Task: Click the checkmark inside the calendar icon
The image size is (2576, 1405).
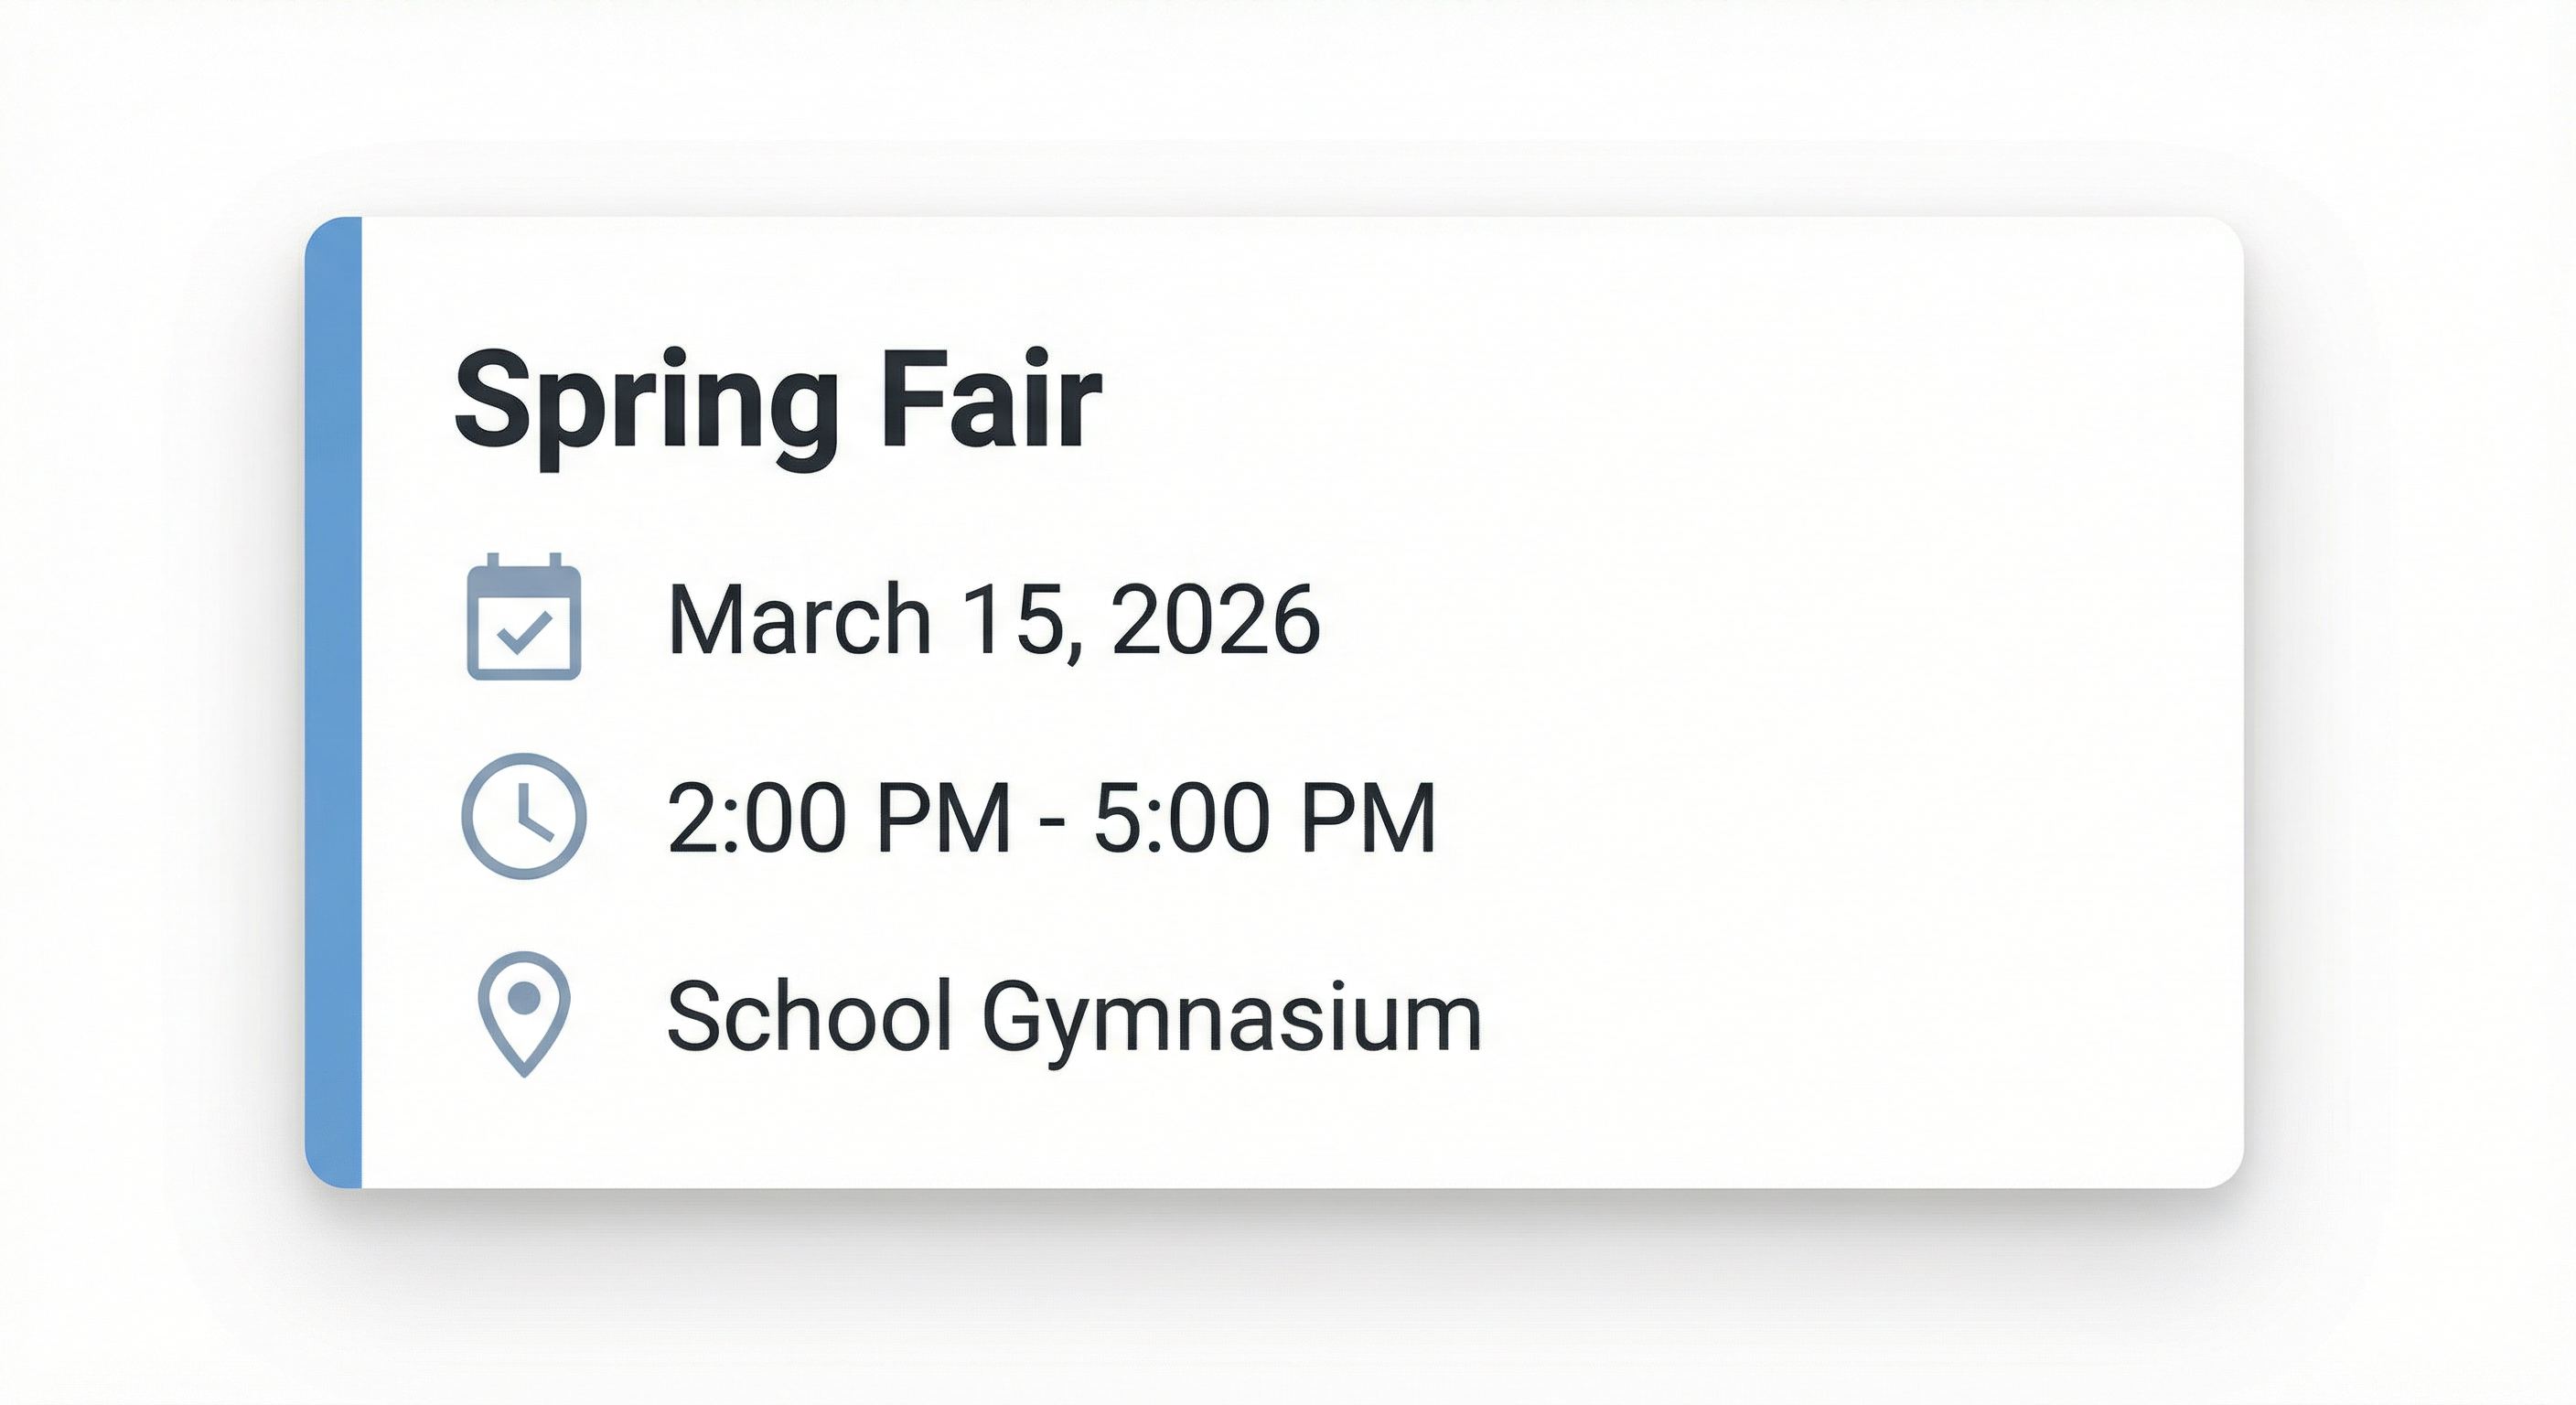Action: [x=524, y=633]
